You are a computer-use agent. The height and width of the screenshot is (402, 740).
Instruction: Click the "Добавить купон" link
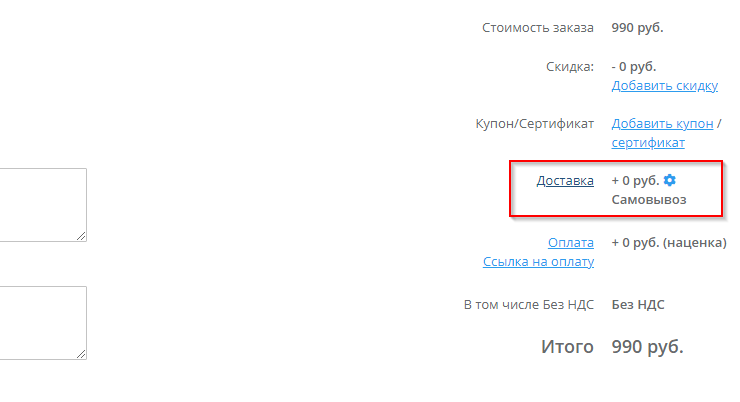[x=662, y=124]
